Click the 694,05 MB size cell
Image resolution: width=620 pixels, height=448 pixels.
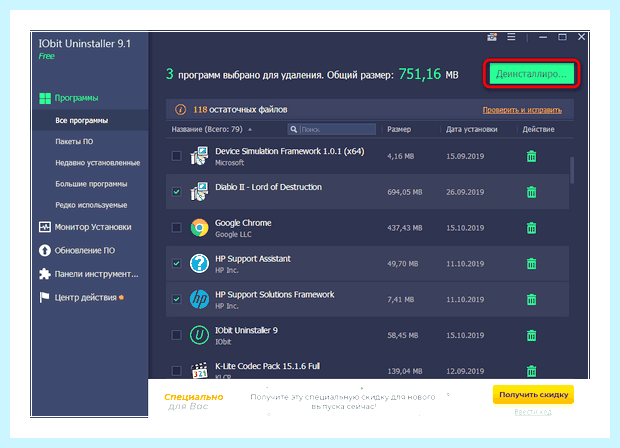(x=405, y=192)
